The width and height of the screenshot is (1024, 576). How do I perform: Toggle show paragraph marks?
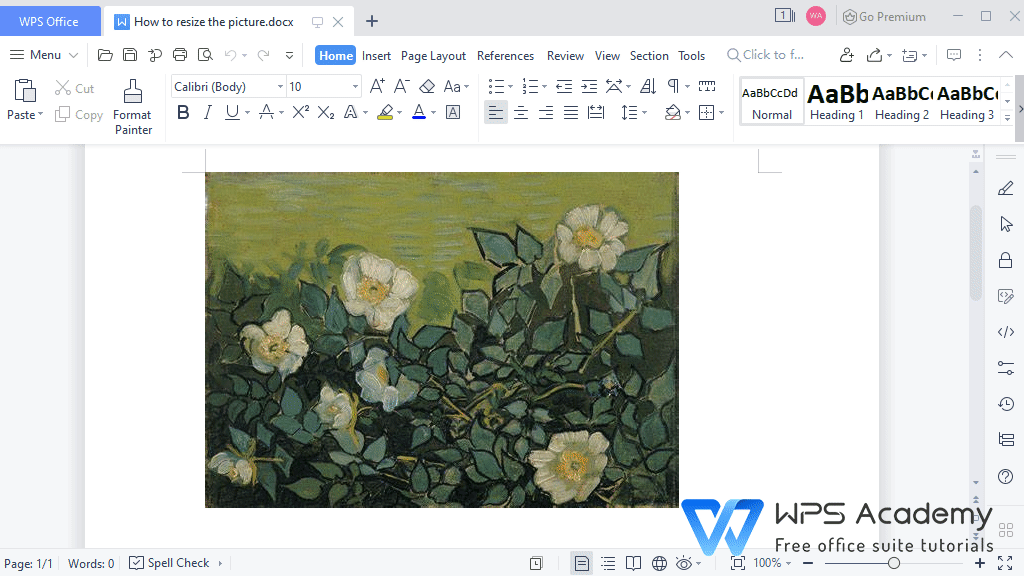coord(673,86)
